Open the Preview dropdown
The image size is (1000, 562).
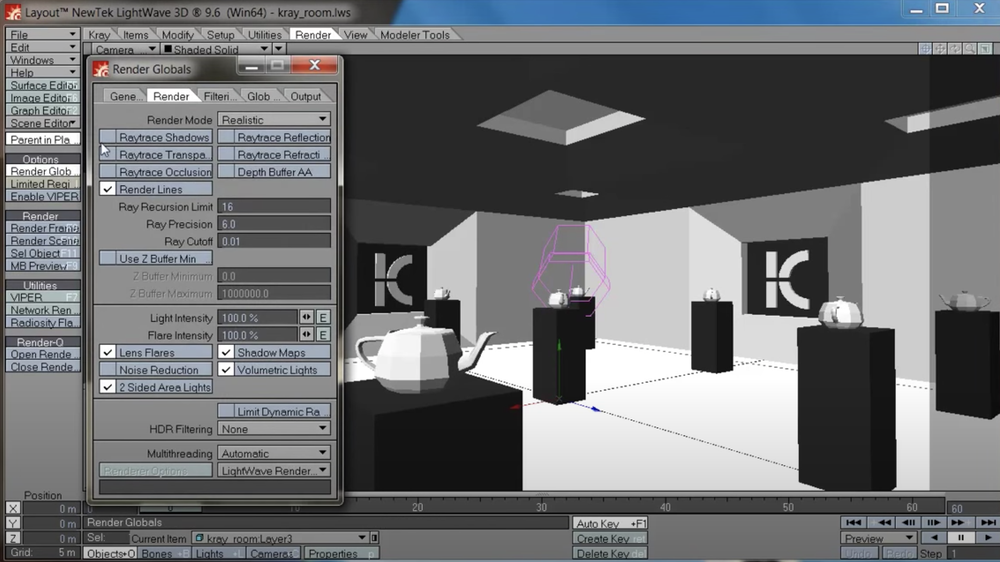click(x=879, y=538)
